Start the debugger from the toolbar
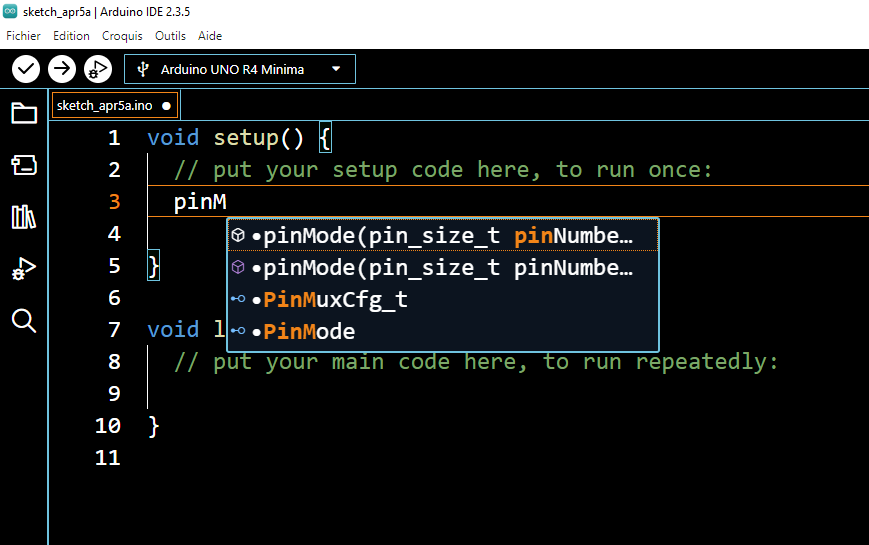869x545 pixels. [x=98, y=69]
